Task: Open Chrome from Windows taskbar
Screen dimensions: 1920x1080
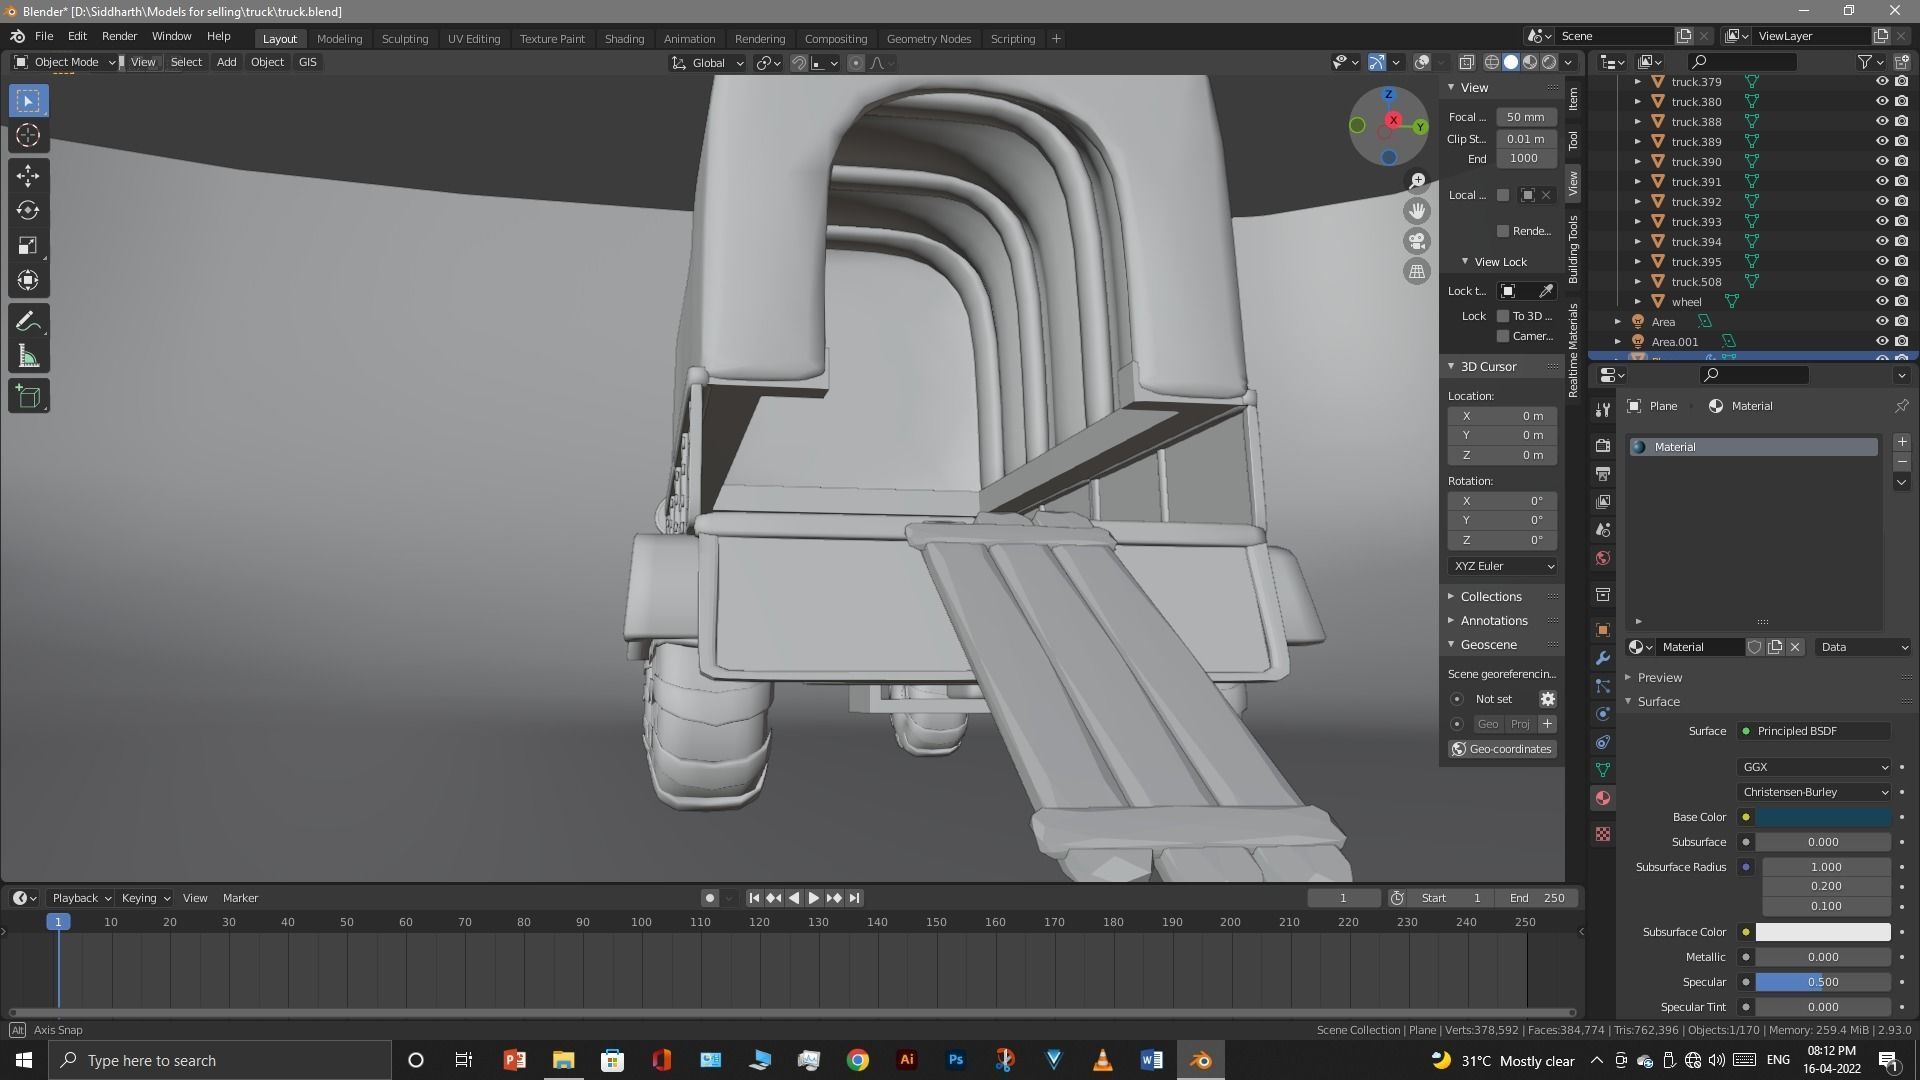Action: [858, 1060]
